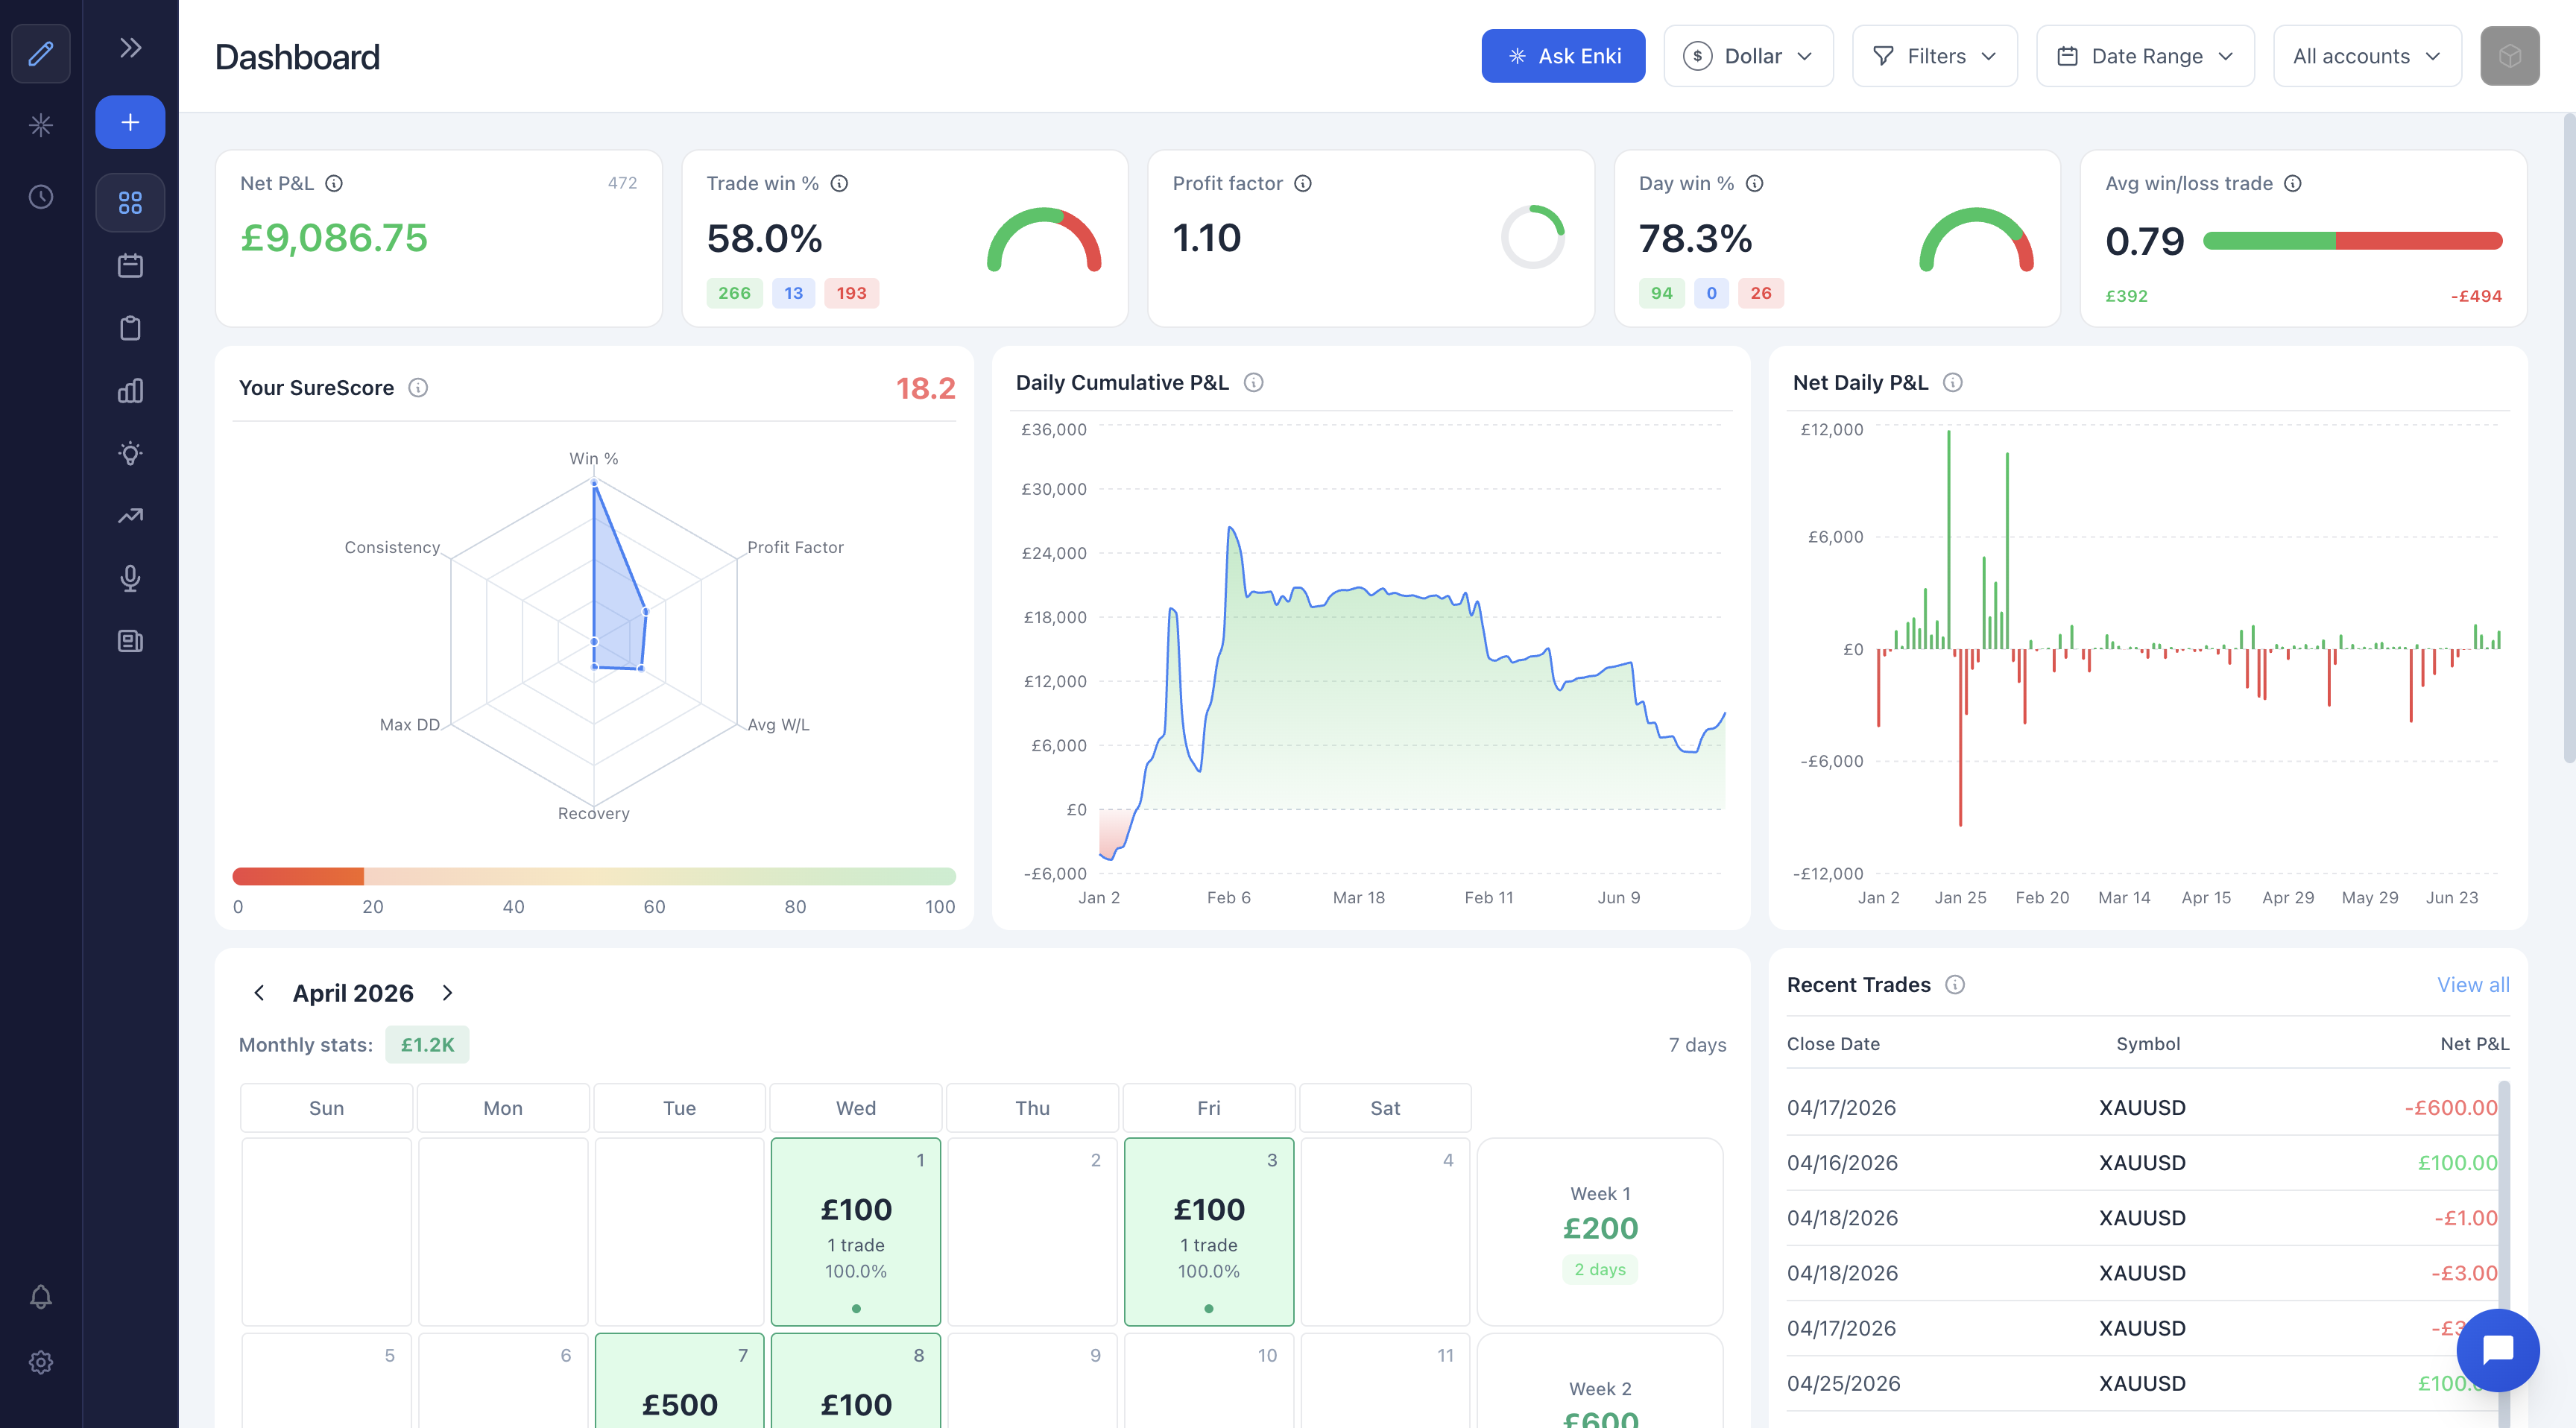Open notifications bell icon
This screenshot has height=1428, width=2576.
(x=41, y=1297)
